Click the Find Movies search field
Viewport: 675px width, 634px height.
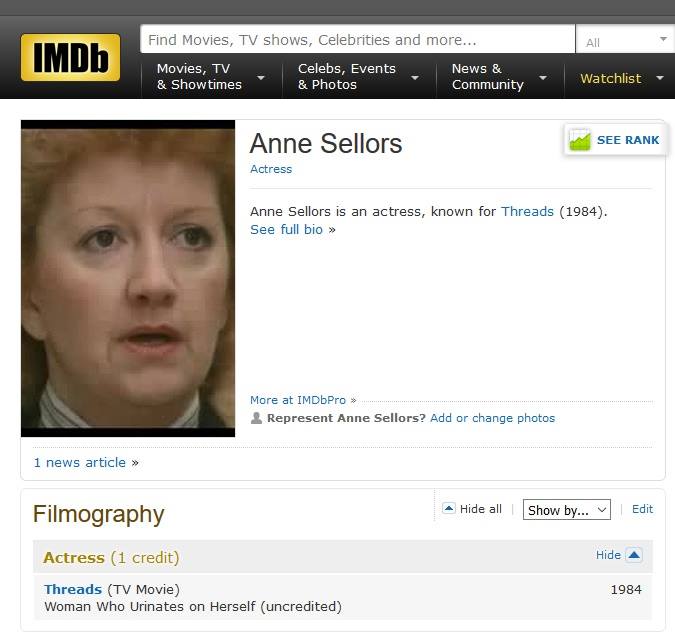[358, 39]
